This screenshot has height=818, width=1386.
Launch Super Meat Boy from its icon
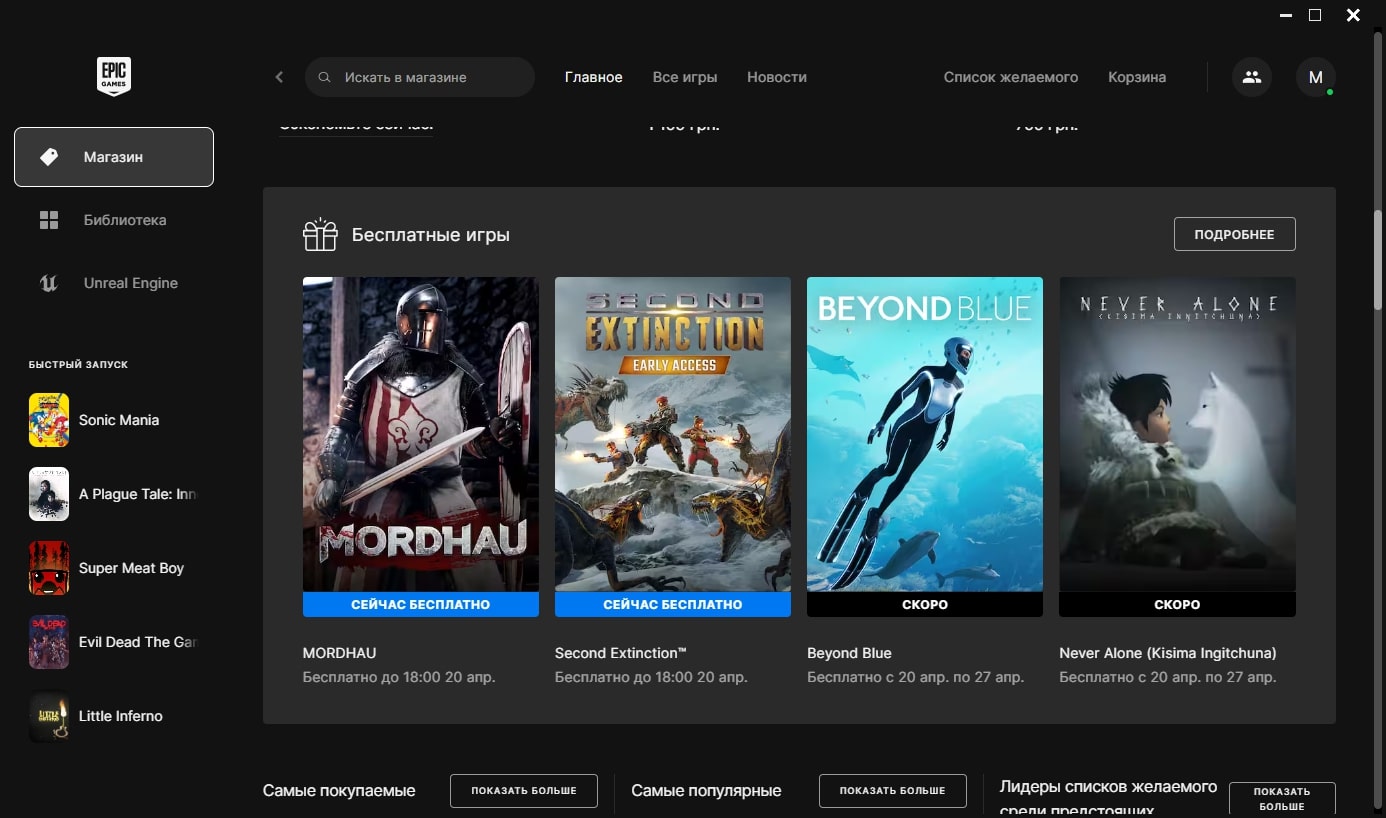[49, 568]
